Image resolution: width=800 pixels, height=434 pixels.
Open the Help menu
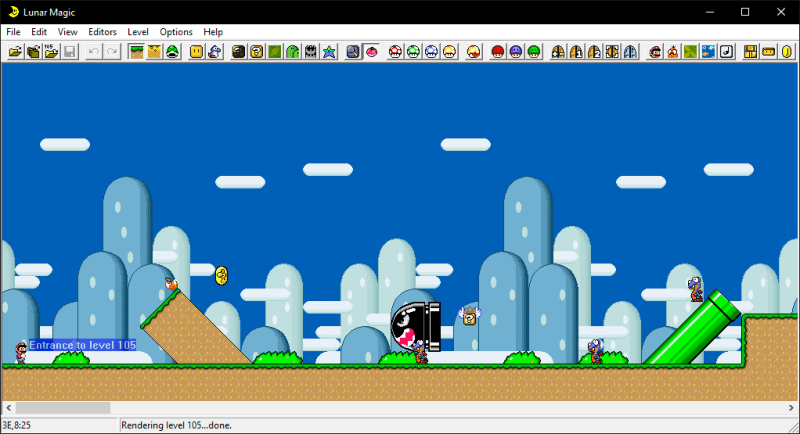tap(213, 32)
